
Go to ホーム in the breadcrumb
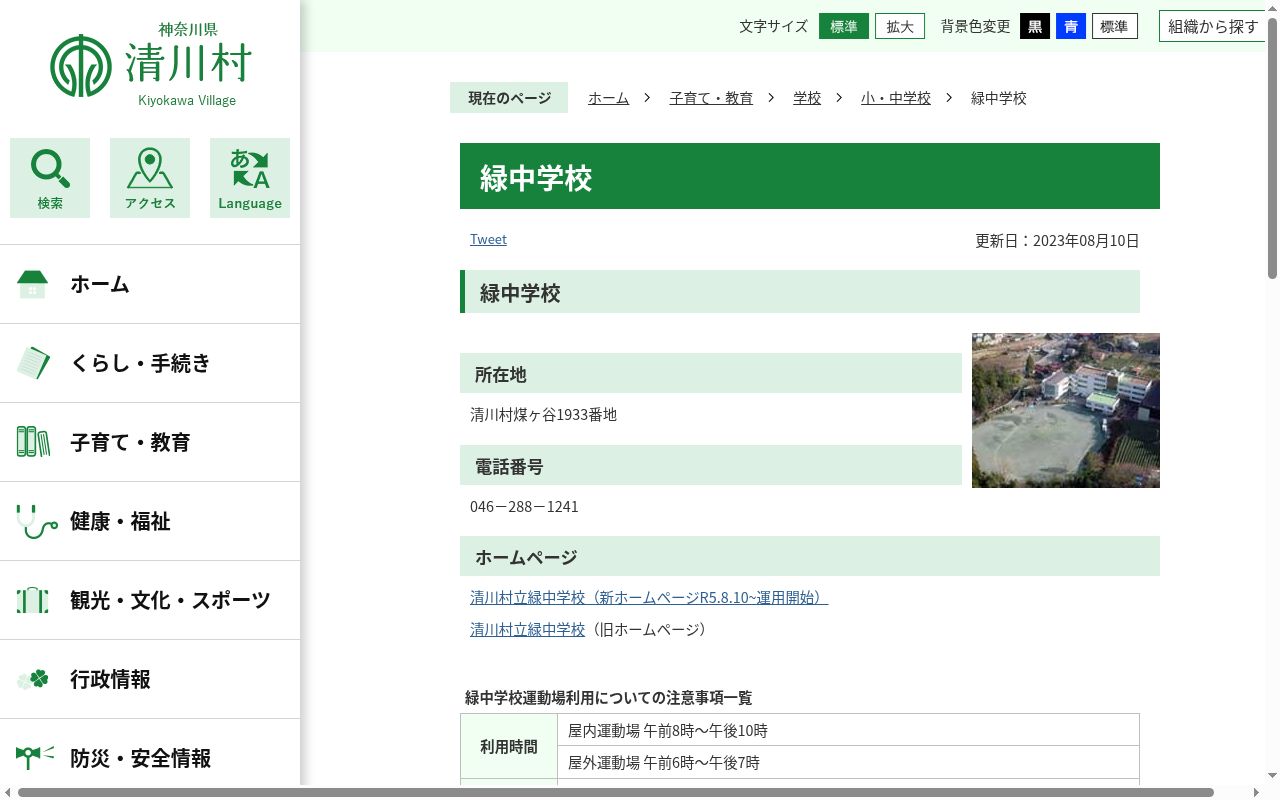click(x=609, y=98)
